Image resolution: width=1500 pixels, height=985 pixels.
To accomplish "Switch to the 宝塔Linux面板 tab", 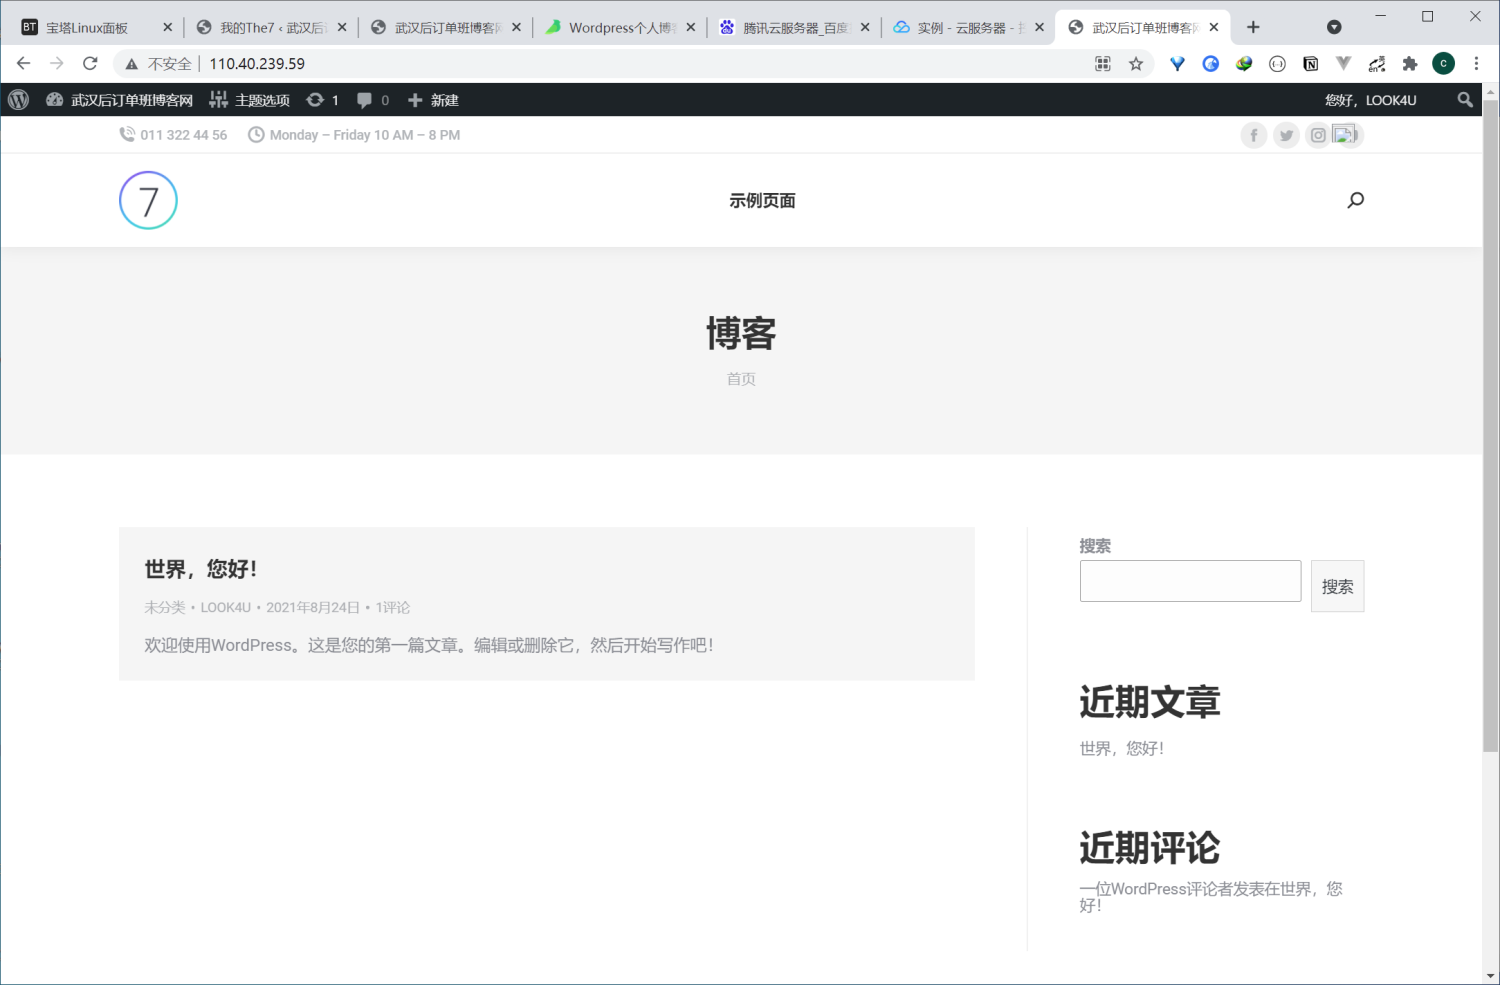I will (x=85, y=26).
